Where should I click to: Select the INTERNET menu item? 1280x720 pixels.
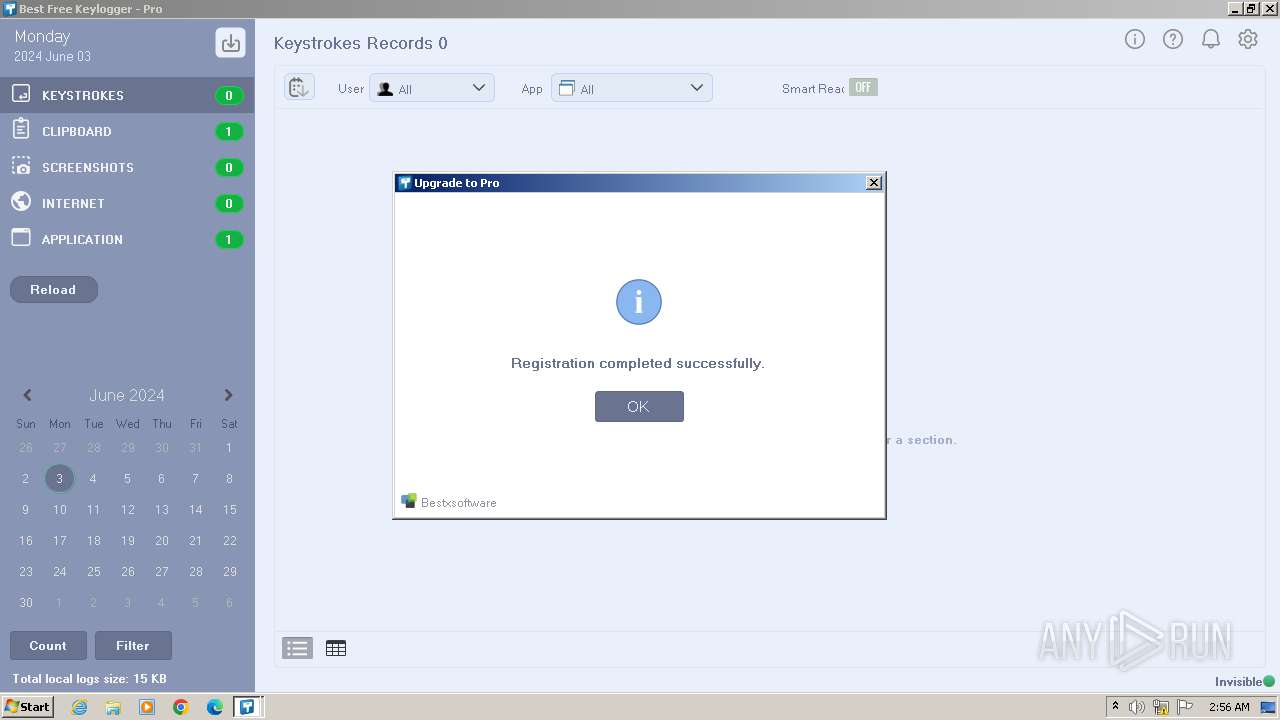tap(127, 203)
